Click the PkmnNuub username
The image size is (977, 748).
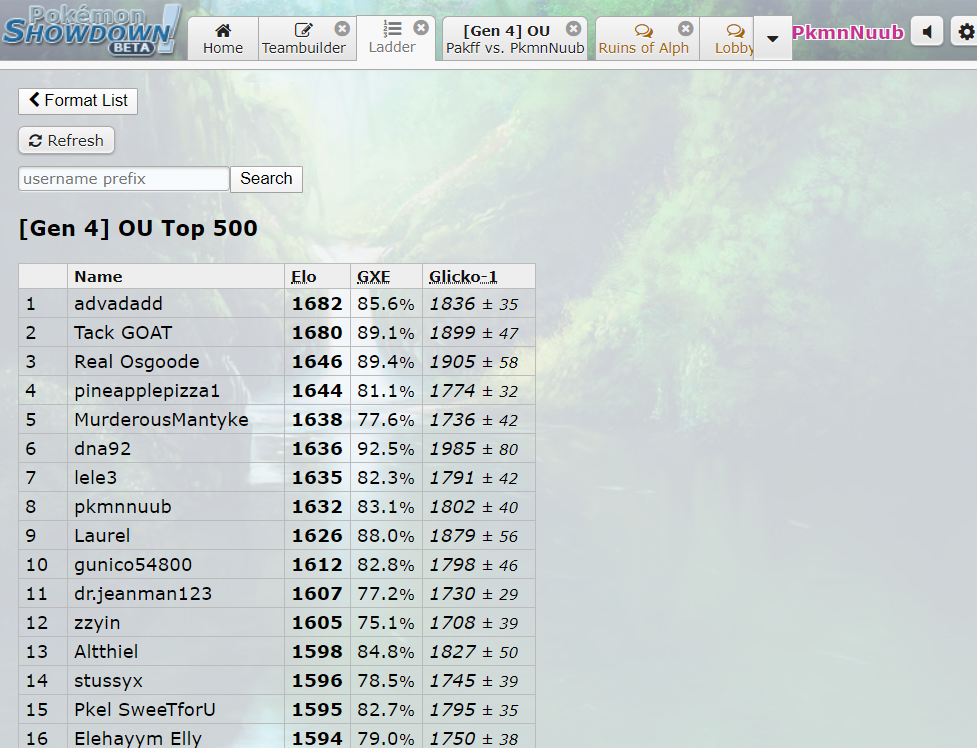(x=847, y=33)
